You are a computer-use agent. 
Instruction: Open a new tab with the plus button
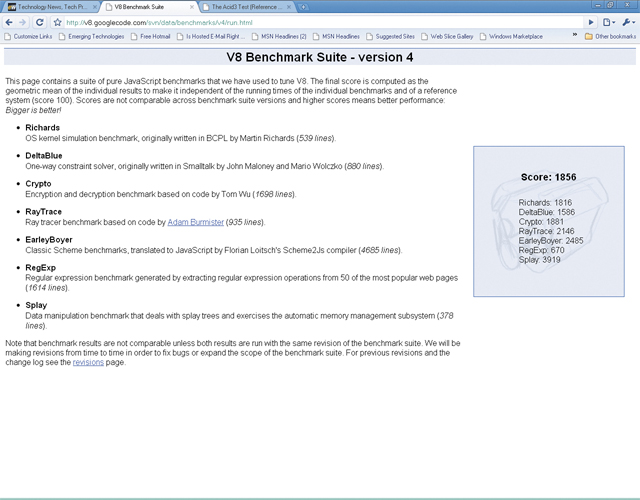[x=303, y=7]
